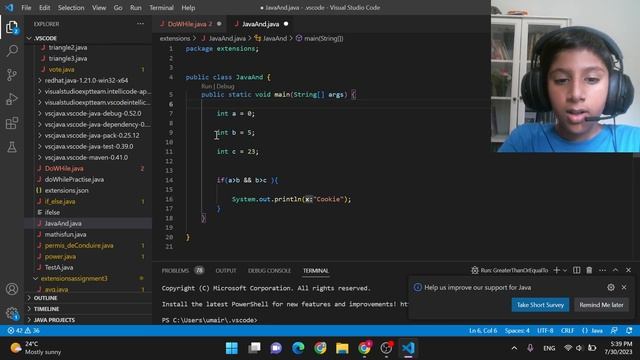Open errors and warnings in status bar
This screenshot has width=640, height=360.
(24, 331)
